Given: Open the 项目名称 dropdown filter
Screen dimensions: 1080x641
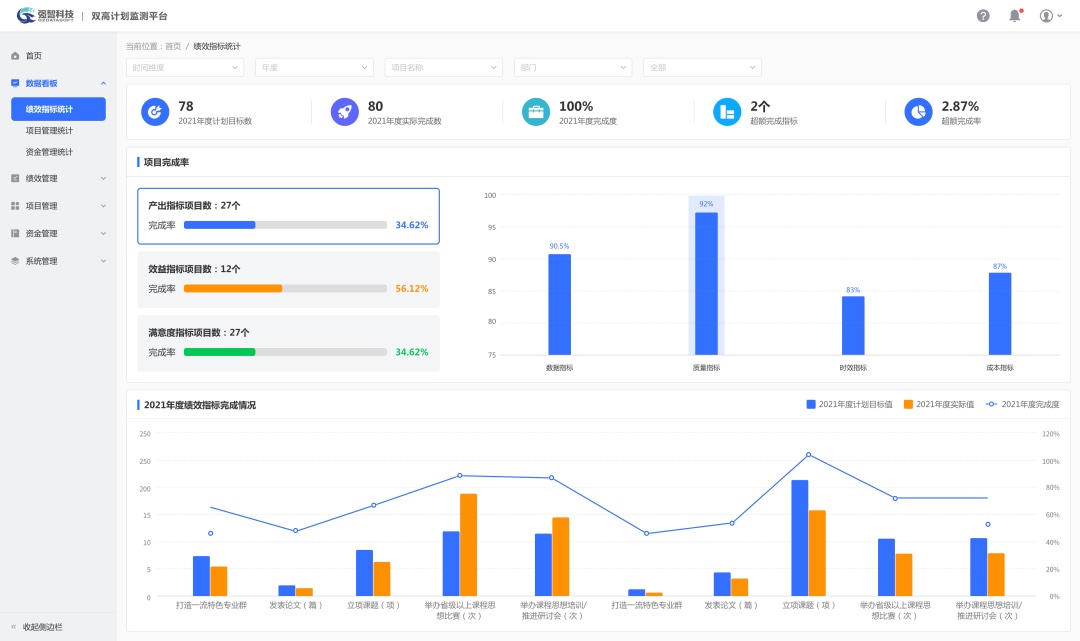Looking at the screenshot, I should 443,68.
